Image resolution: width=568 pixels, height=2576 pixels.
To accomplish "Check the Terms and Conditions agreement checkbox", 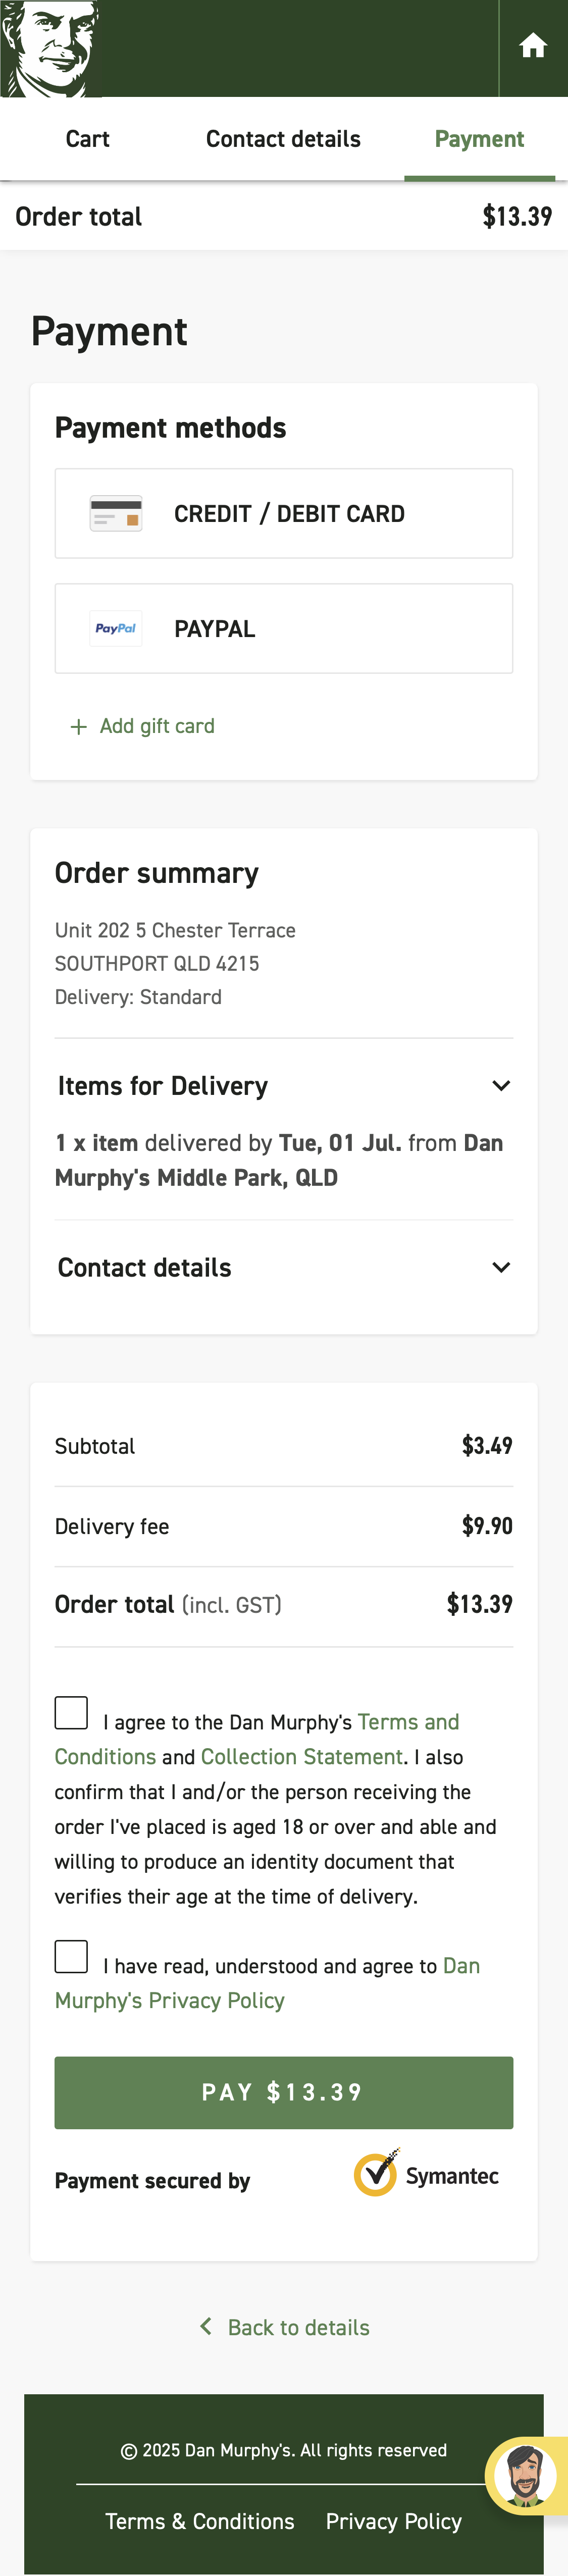I will pos(71,1712).
